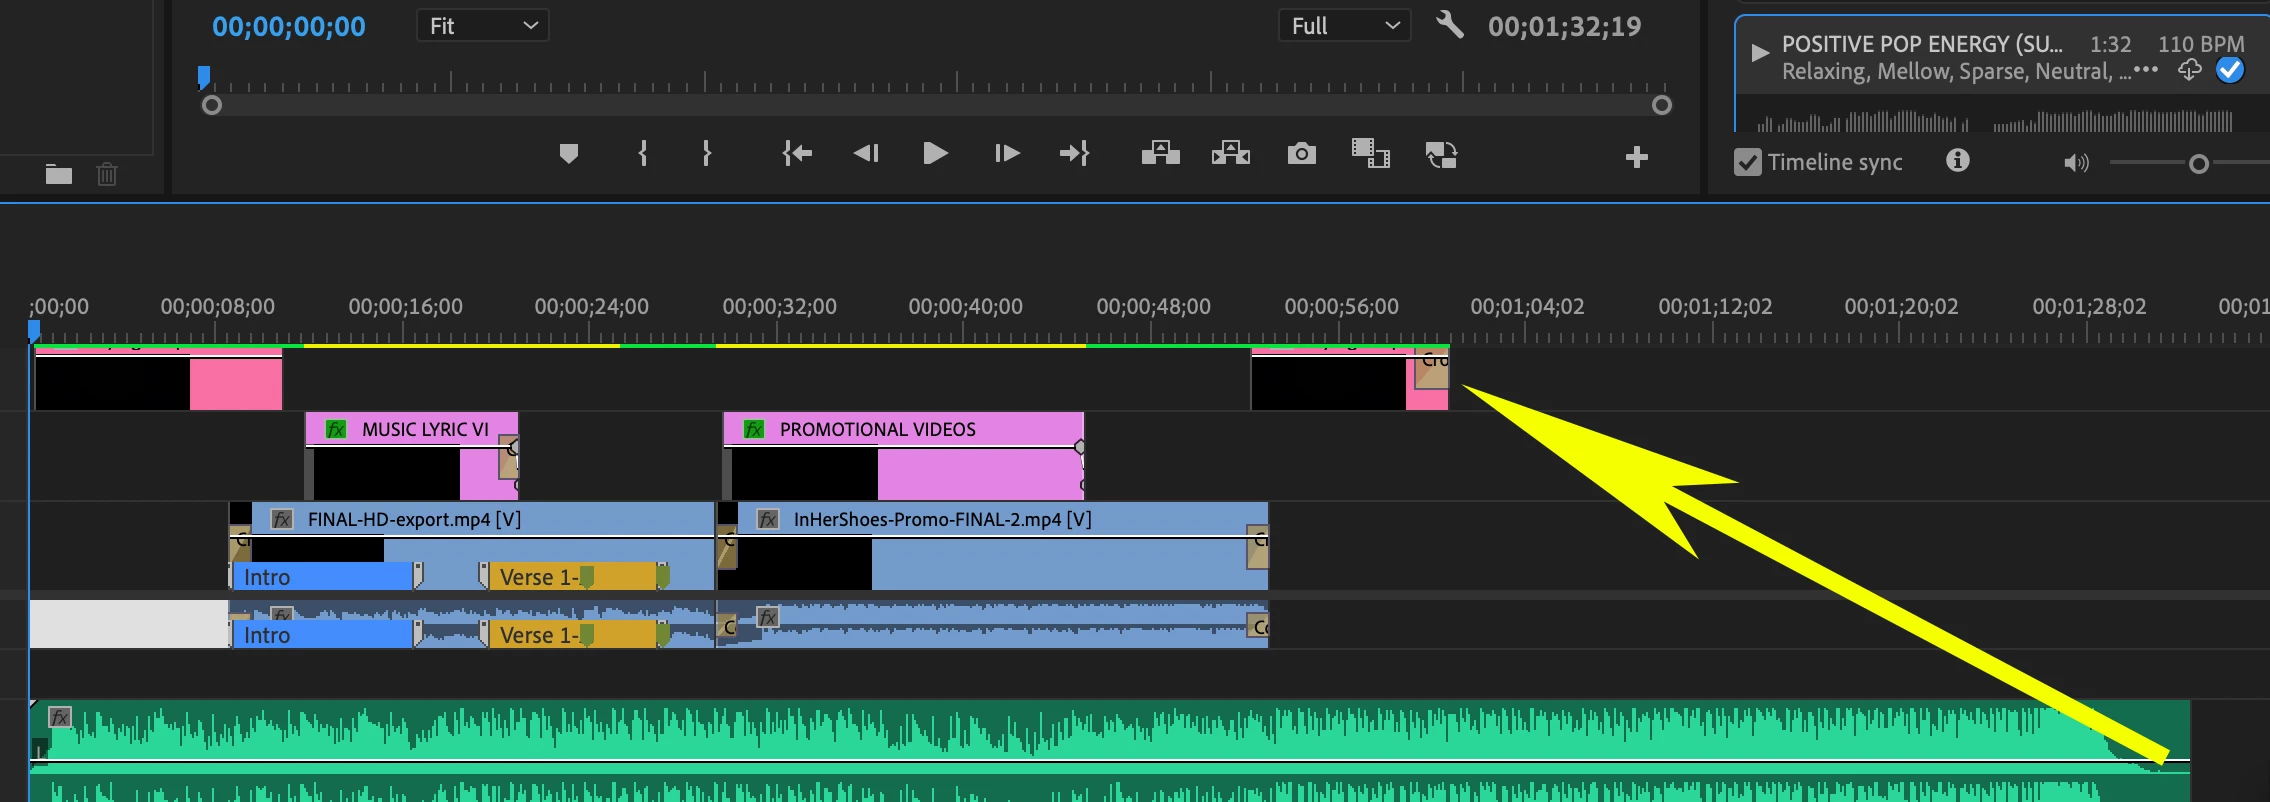Select the Verse 1 marker on the video clip

click(x=572, y=577)
